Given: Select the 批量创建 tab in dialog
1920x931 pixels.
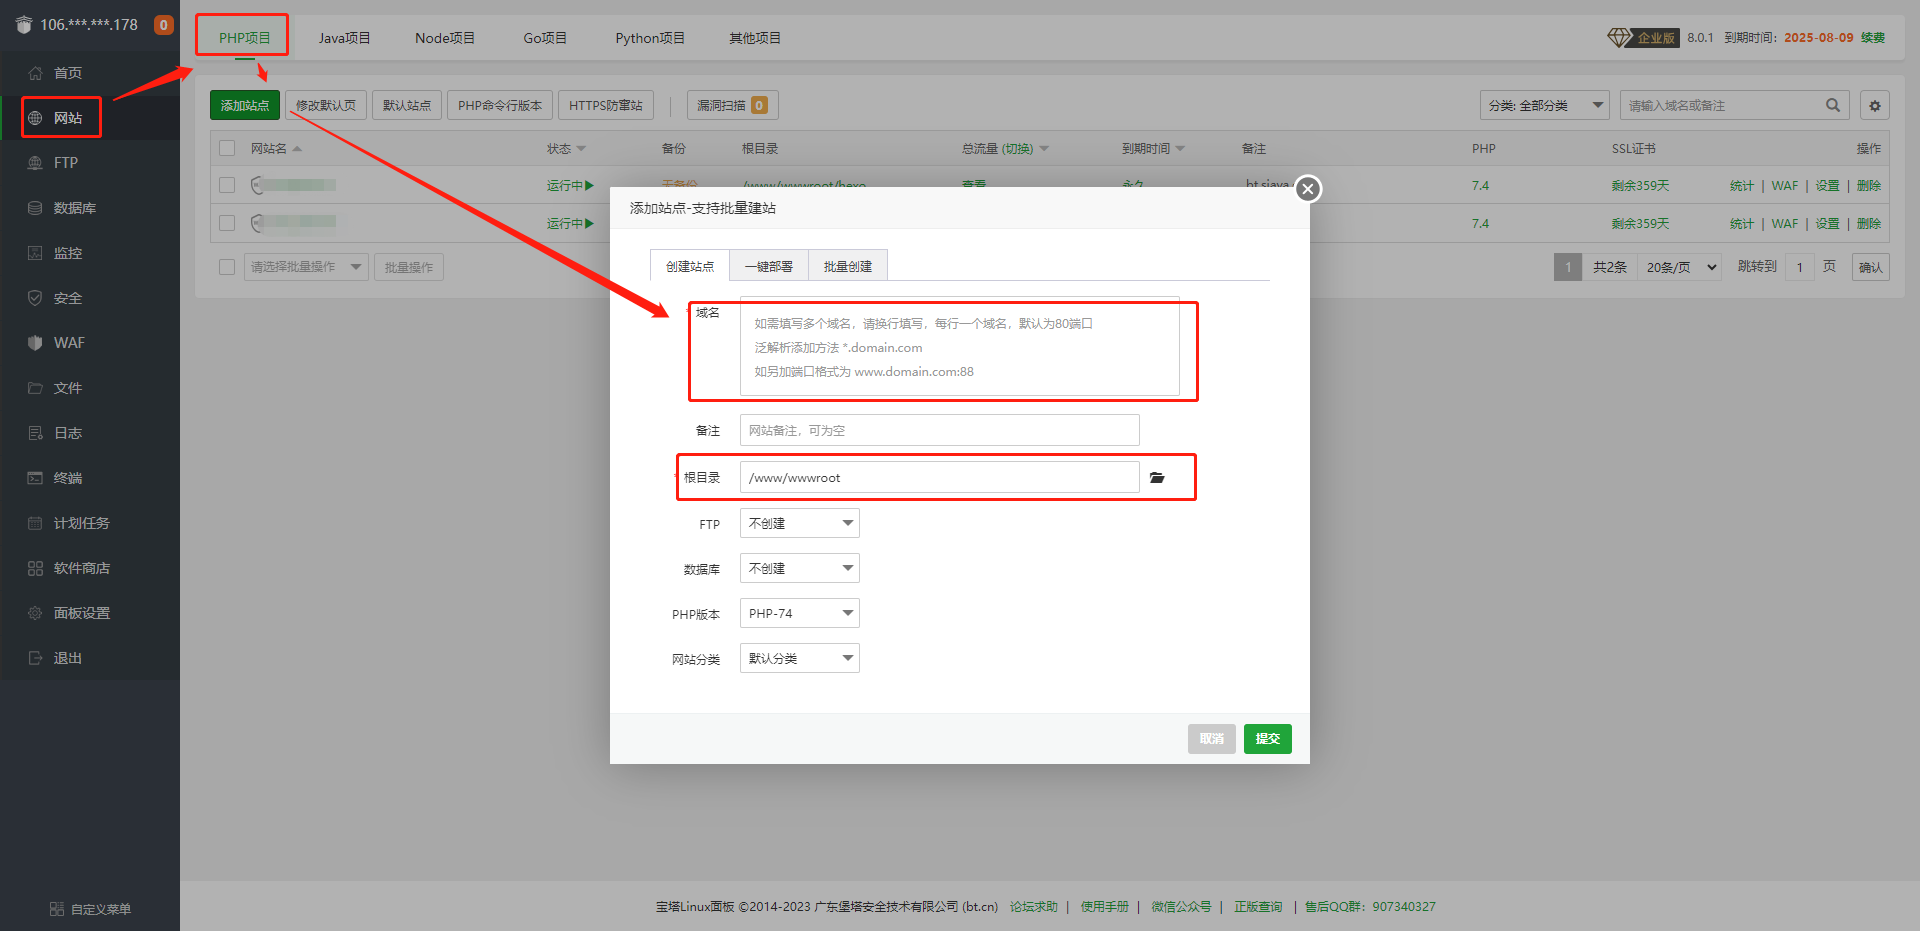Looking at the screenshot, I should (x=848, y=266).
